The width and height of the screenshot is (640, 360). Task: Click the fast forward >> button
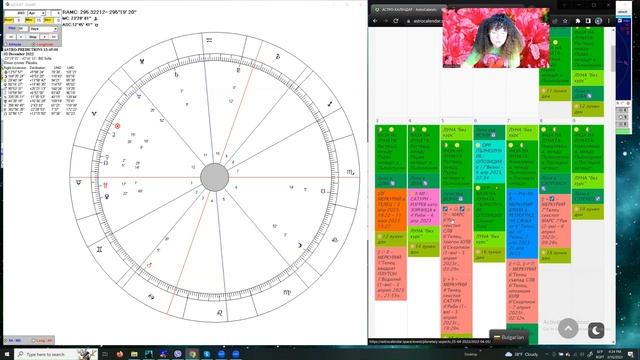pyautogui.click(x=53, y=37)
